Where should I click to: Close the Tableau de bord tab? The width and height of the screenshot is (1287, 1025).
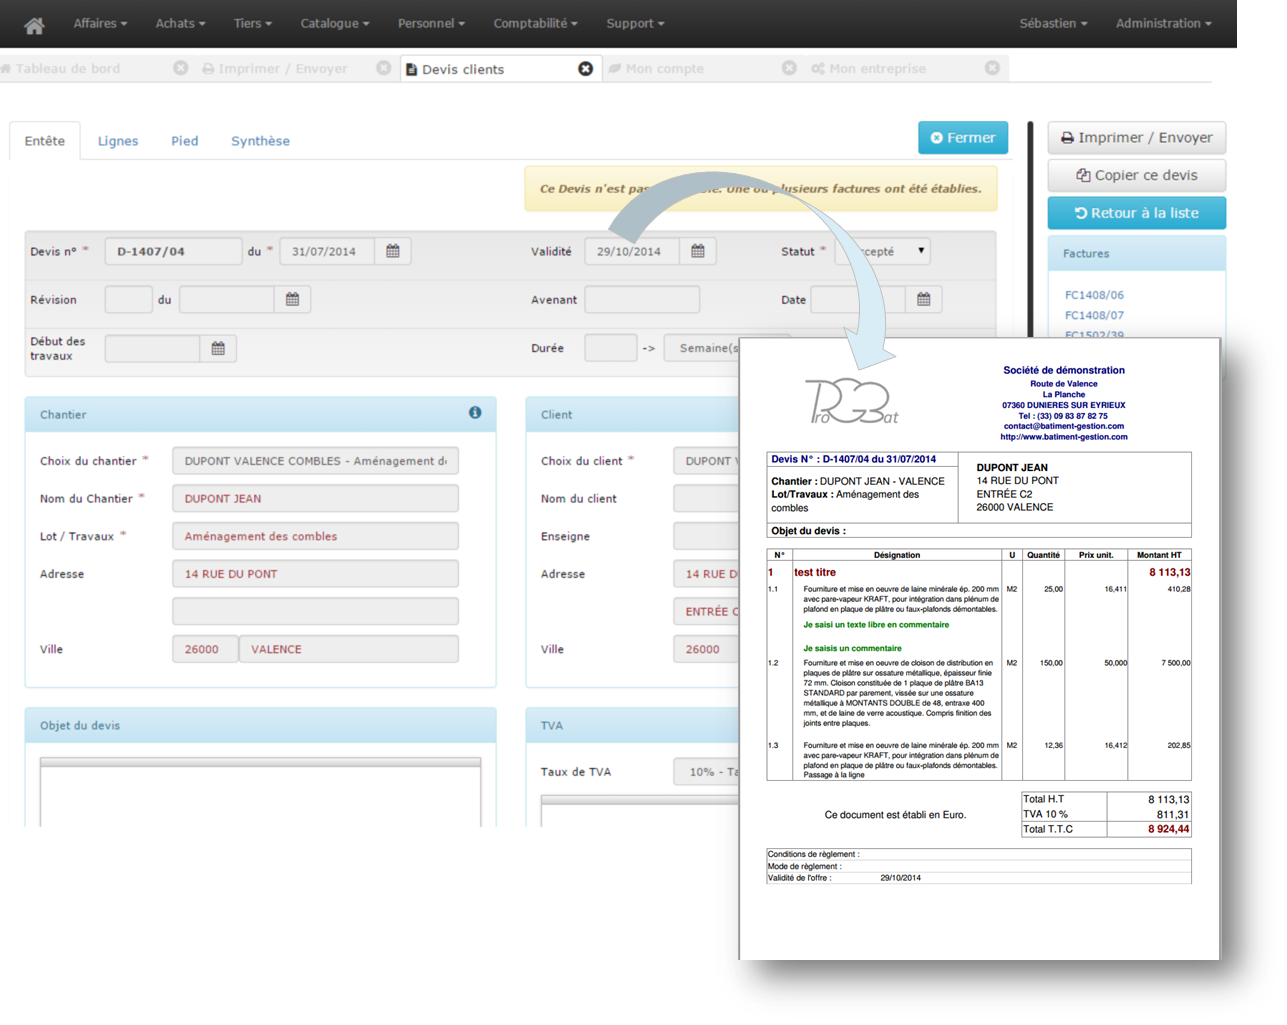[181, 68]
